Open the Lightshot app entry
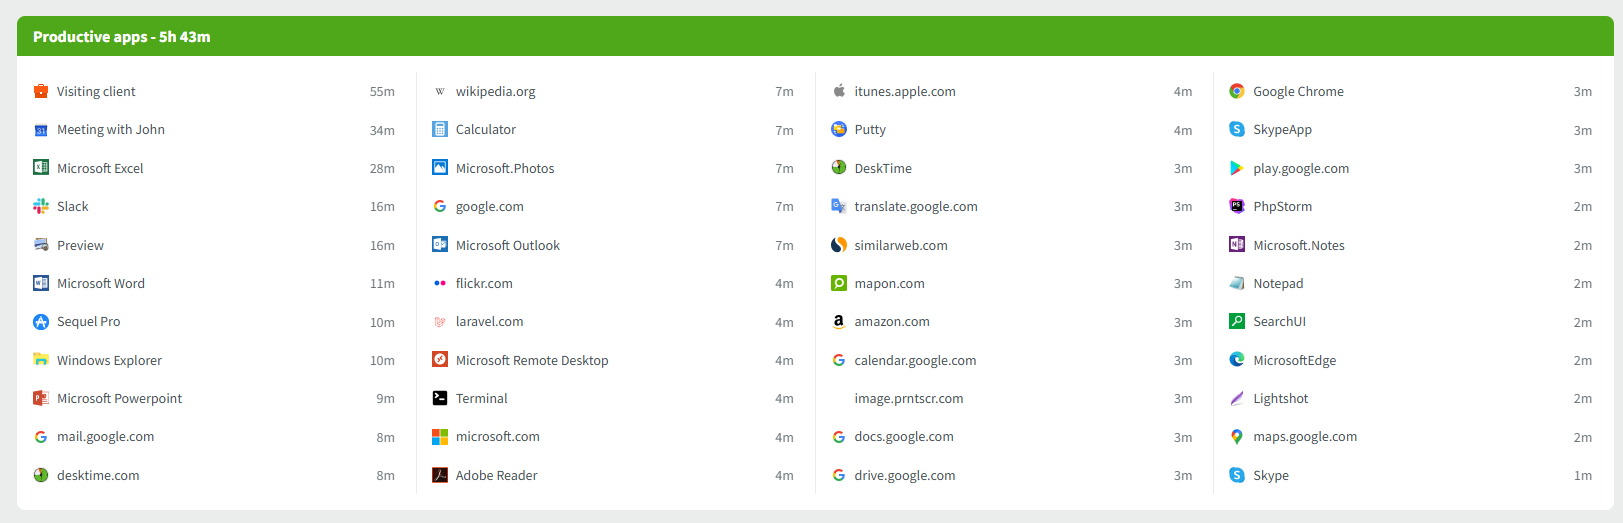 pos(1280,398)
